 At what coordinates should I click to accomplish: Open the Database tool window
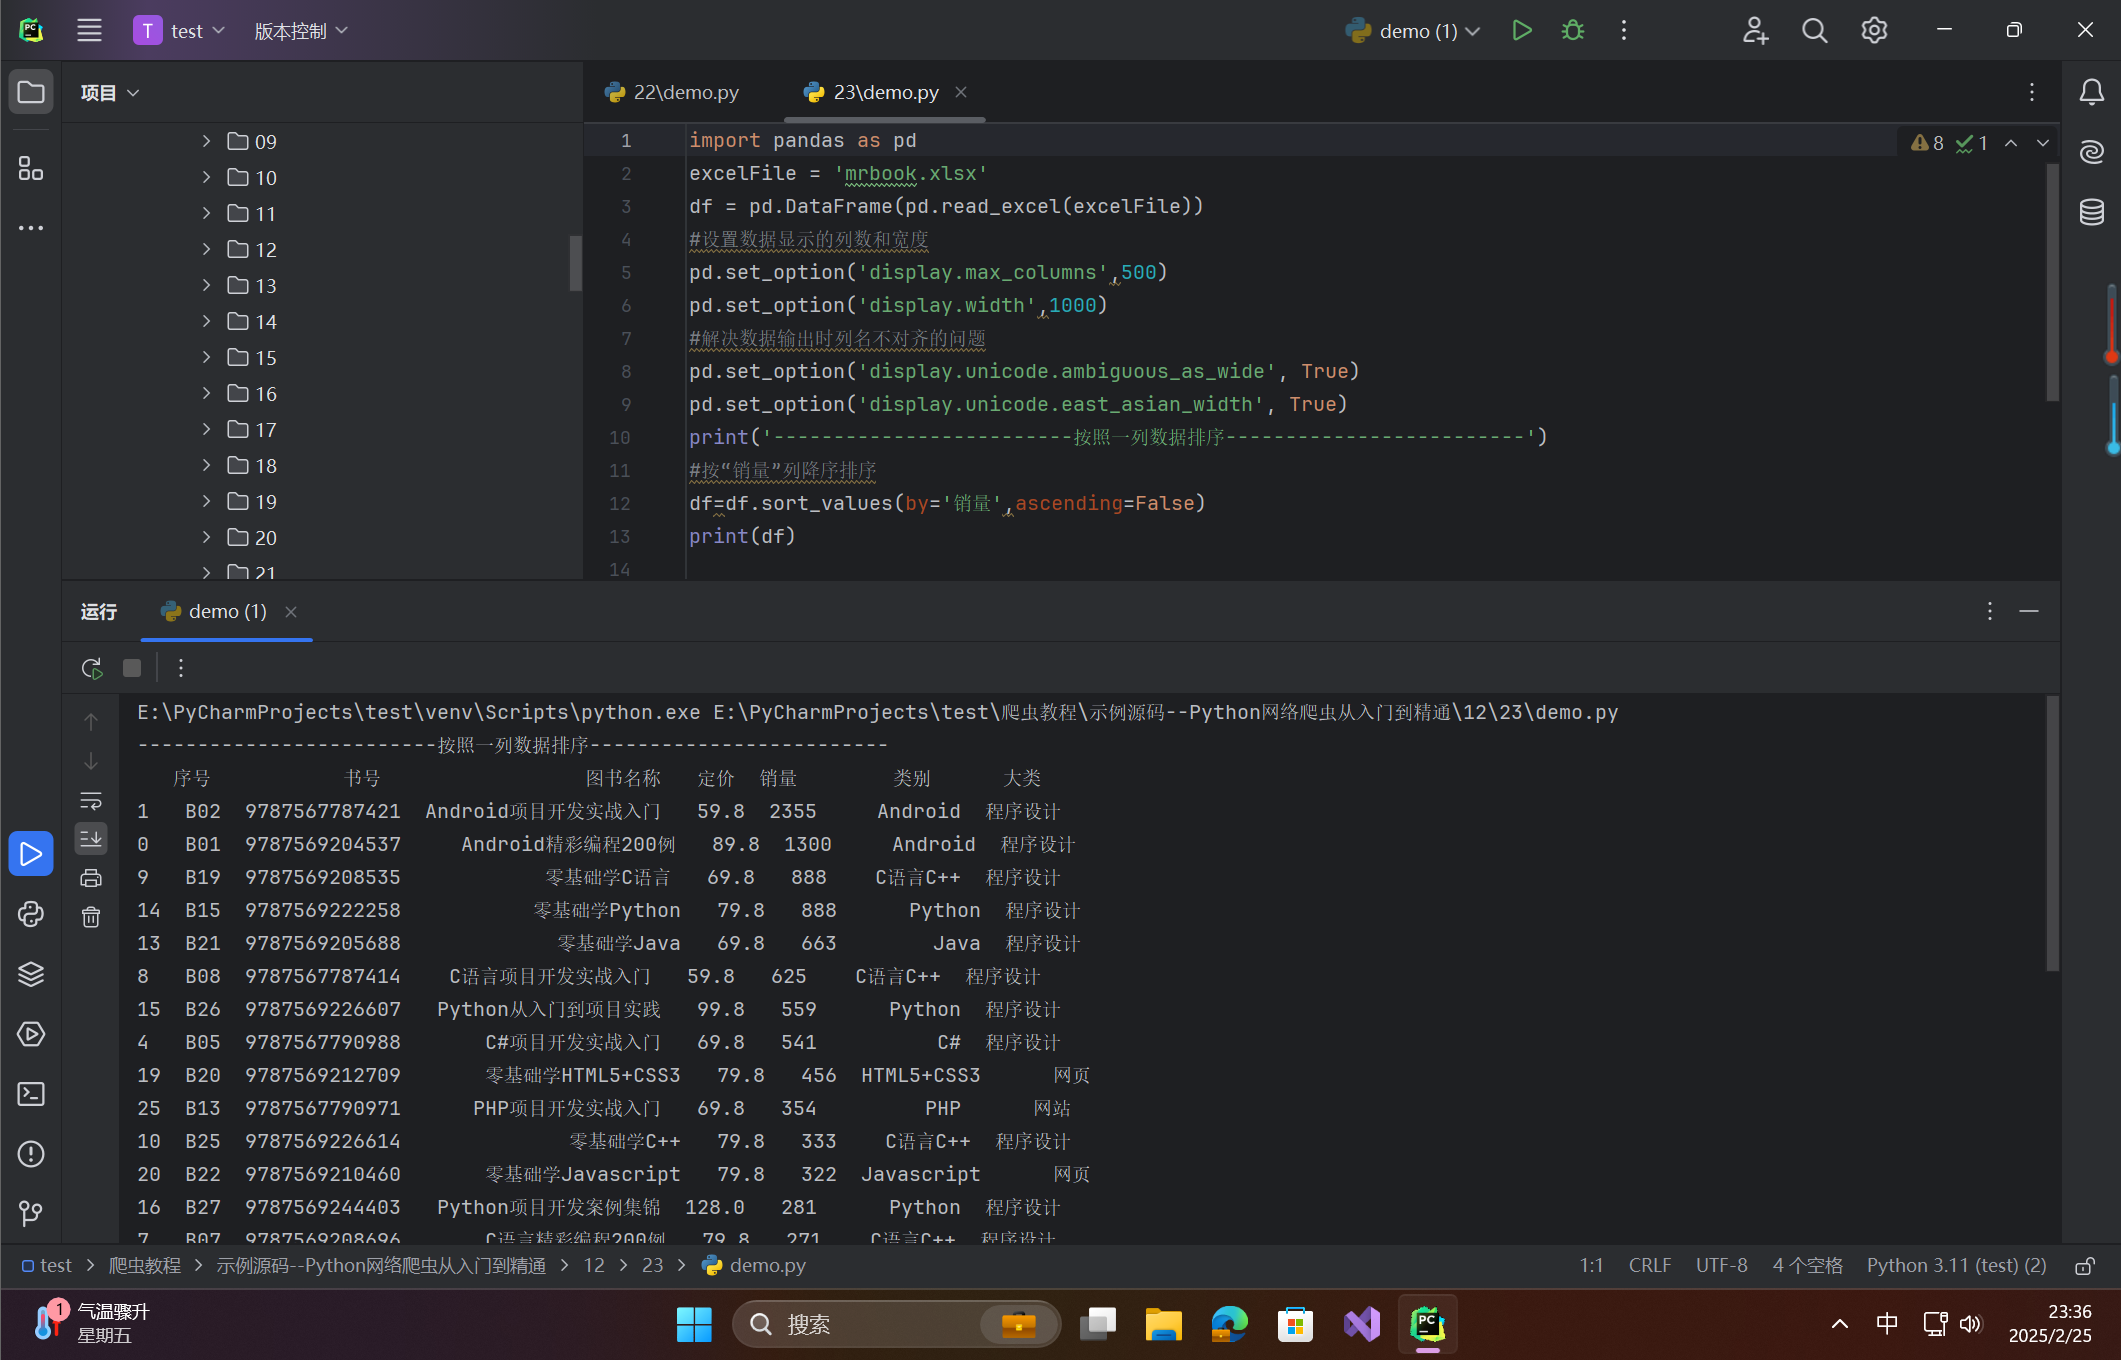pyautogui.click(x=2092, y=212)
